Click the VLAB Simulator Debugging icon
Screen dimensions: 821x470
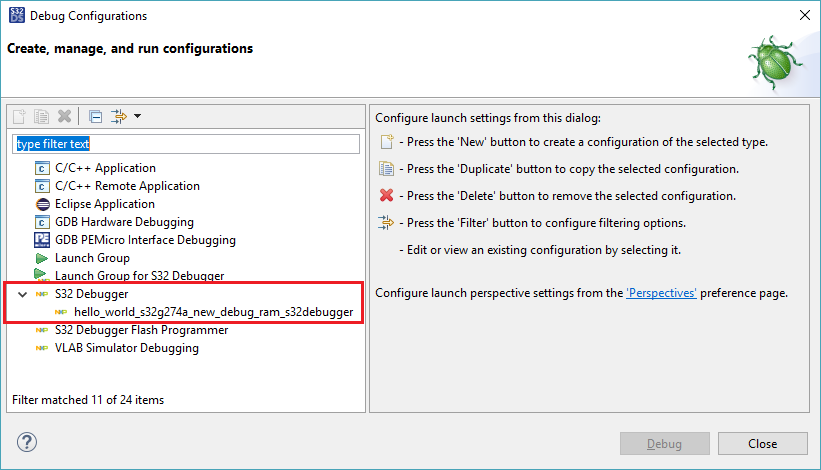pos(42,348)
